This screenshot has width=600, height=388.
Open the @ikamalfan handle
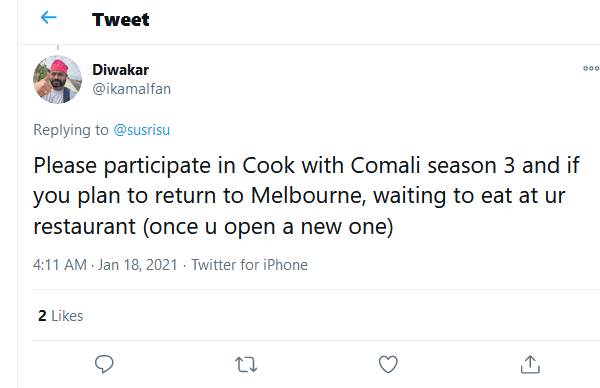(132, 89)
